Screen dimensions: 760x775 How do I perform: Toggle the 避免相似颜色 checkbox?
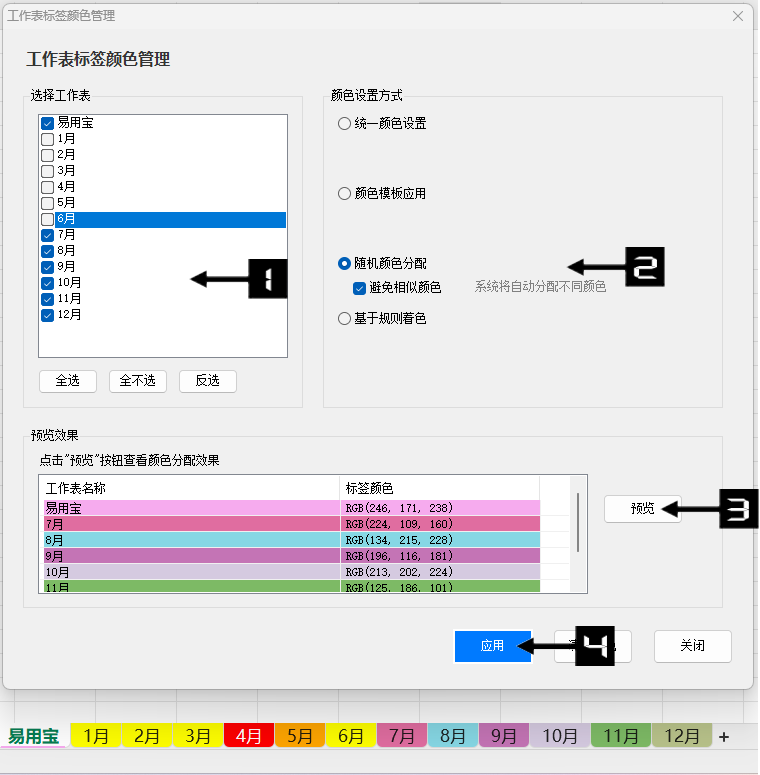point(360,288)
